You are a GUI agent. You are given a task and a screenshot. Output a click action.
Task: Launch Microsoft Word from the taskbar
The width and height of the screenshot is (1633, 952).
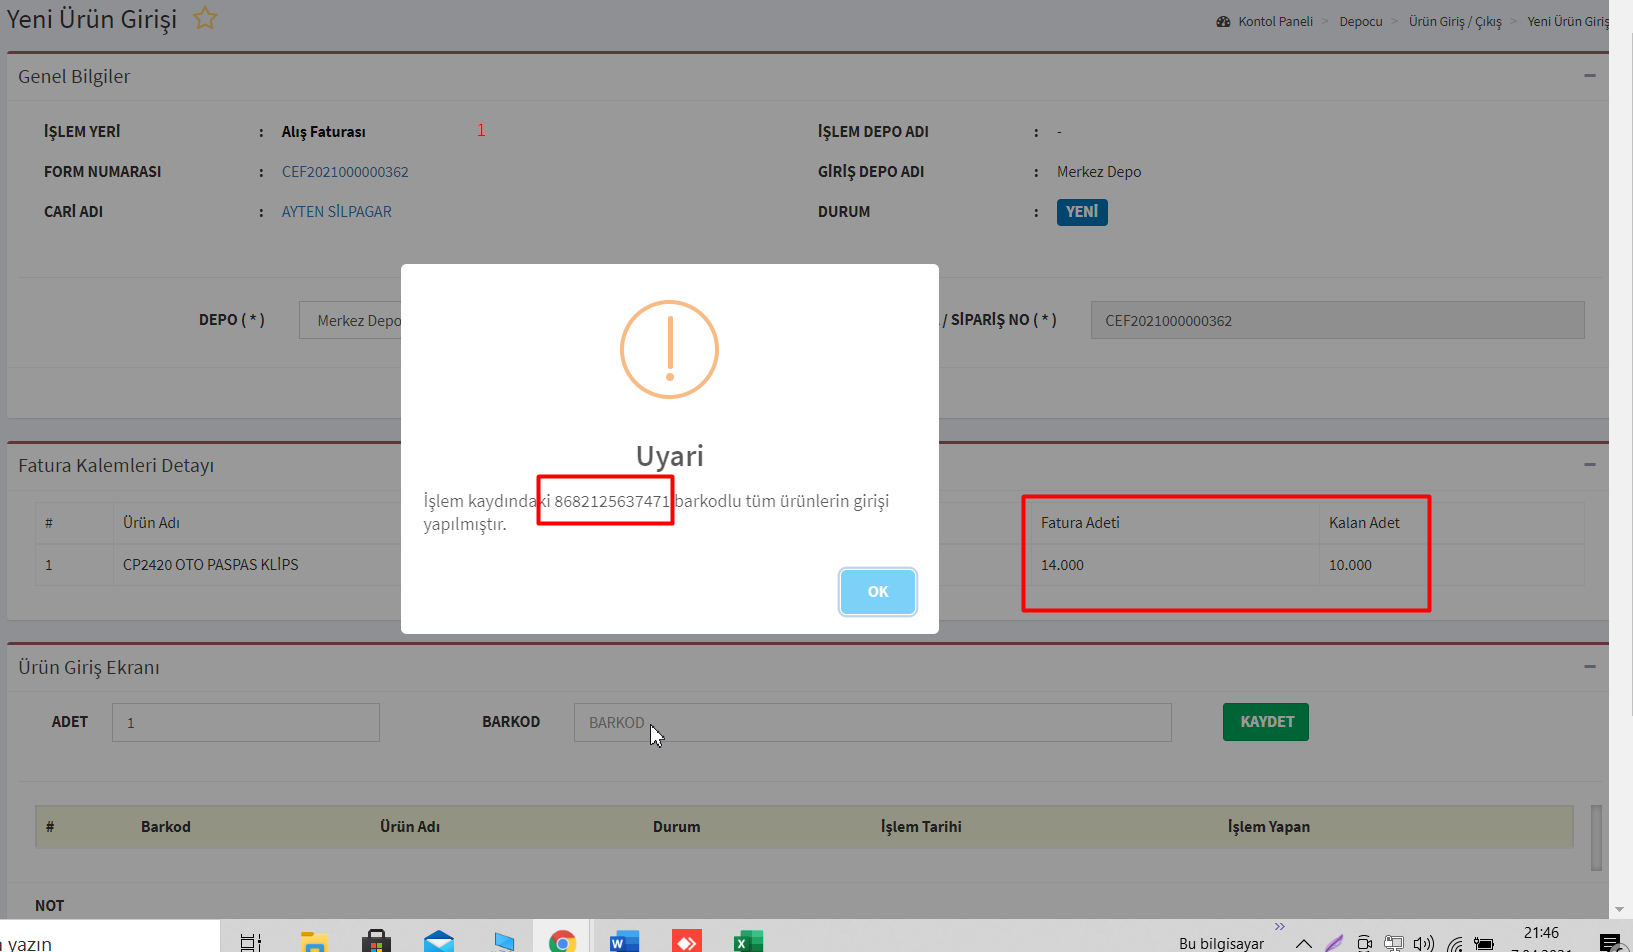624,941
